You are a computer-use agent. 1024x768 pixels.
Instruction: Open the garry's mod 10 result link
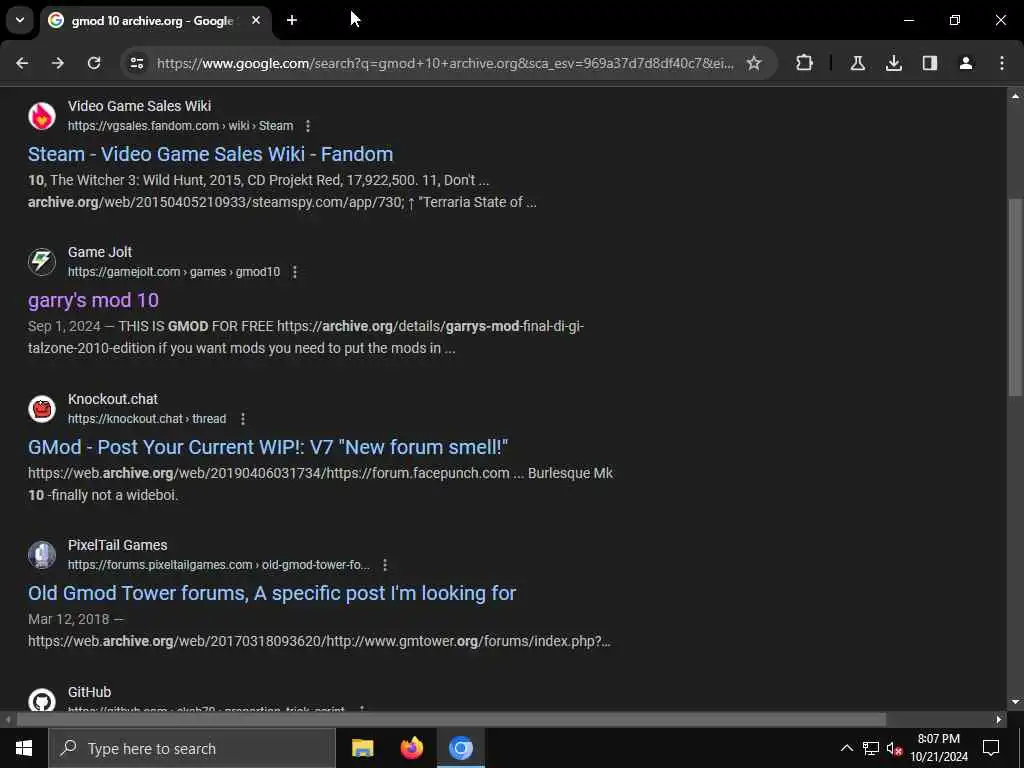(93, 300)
